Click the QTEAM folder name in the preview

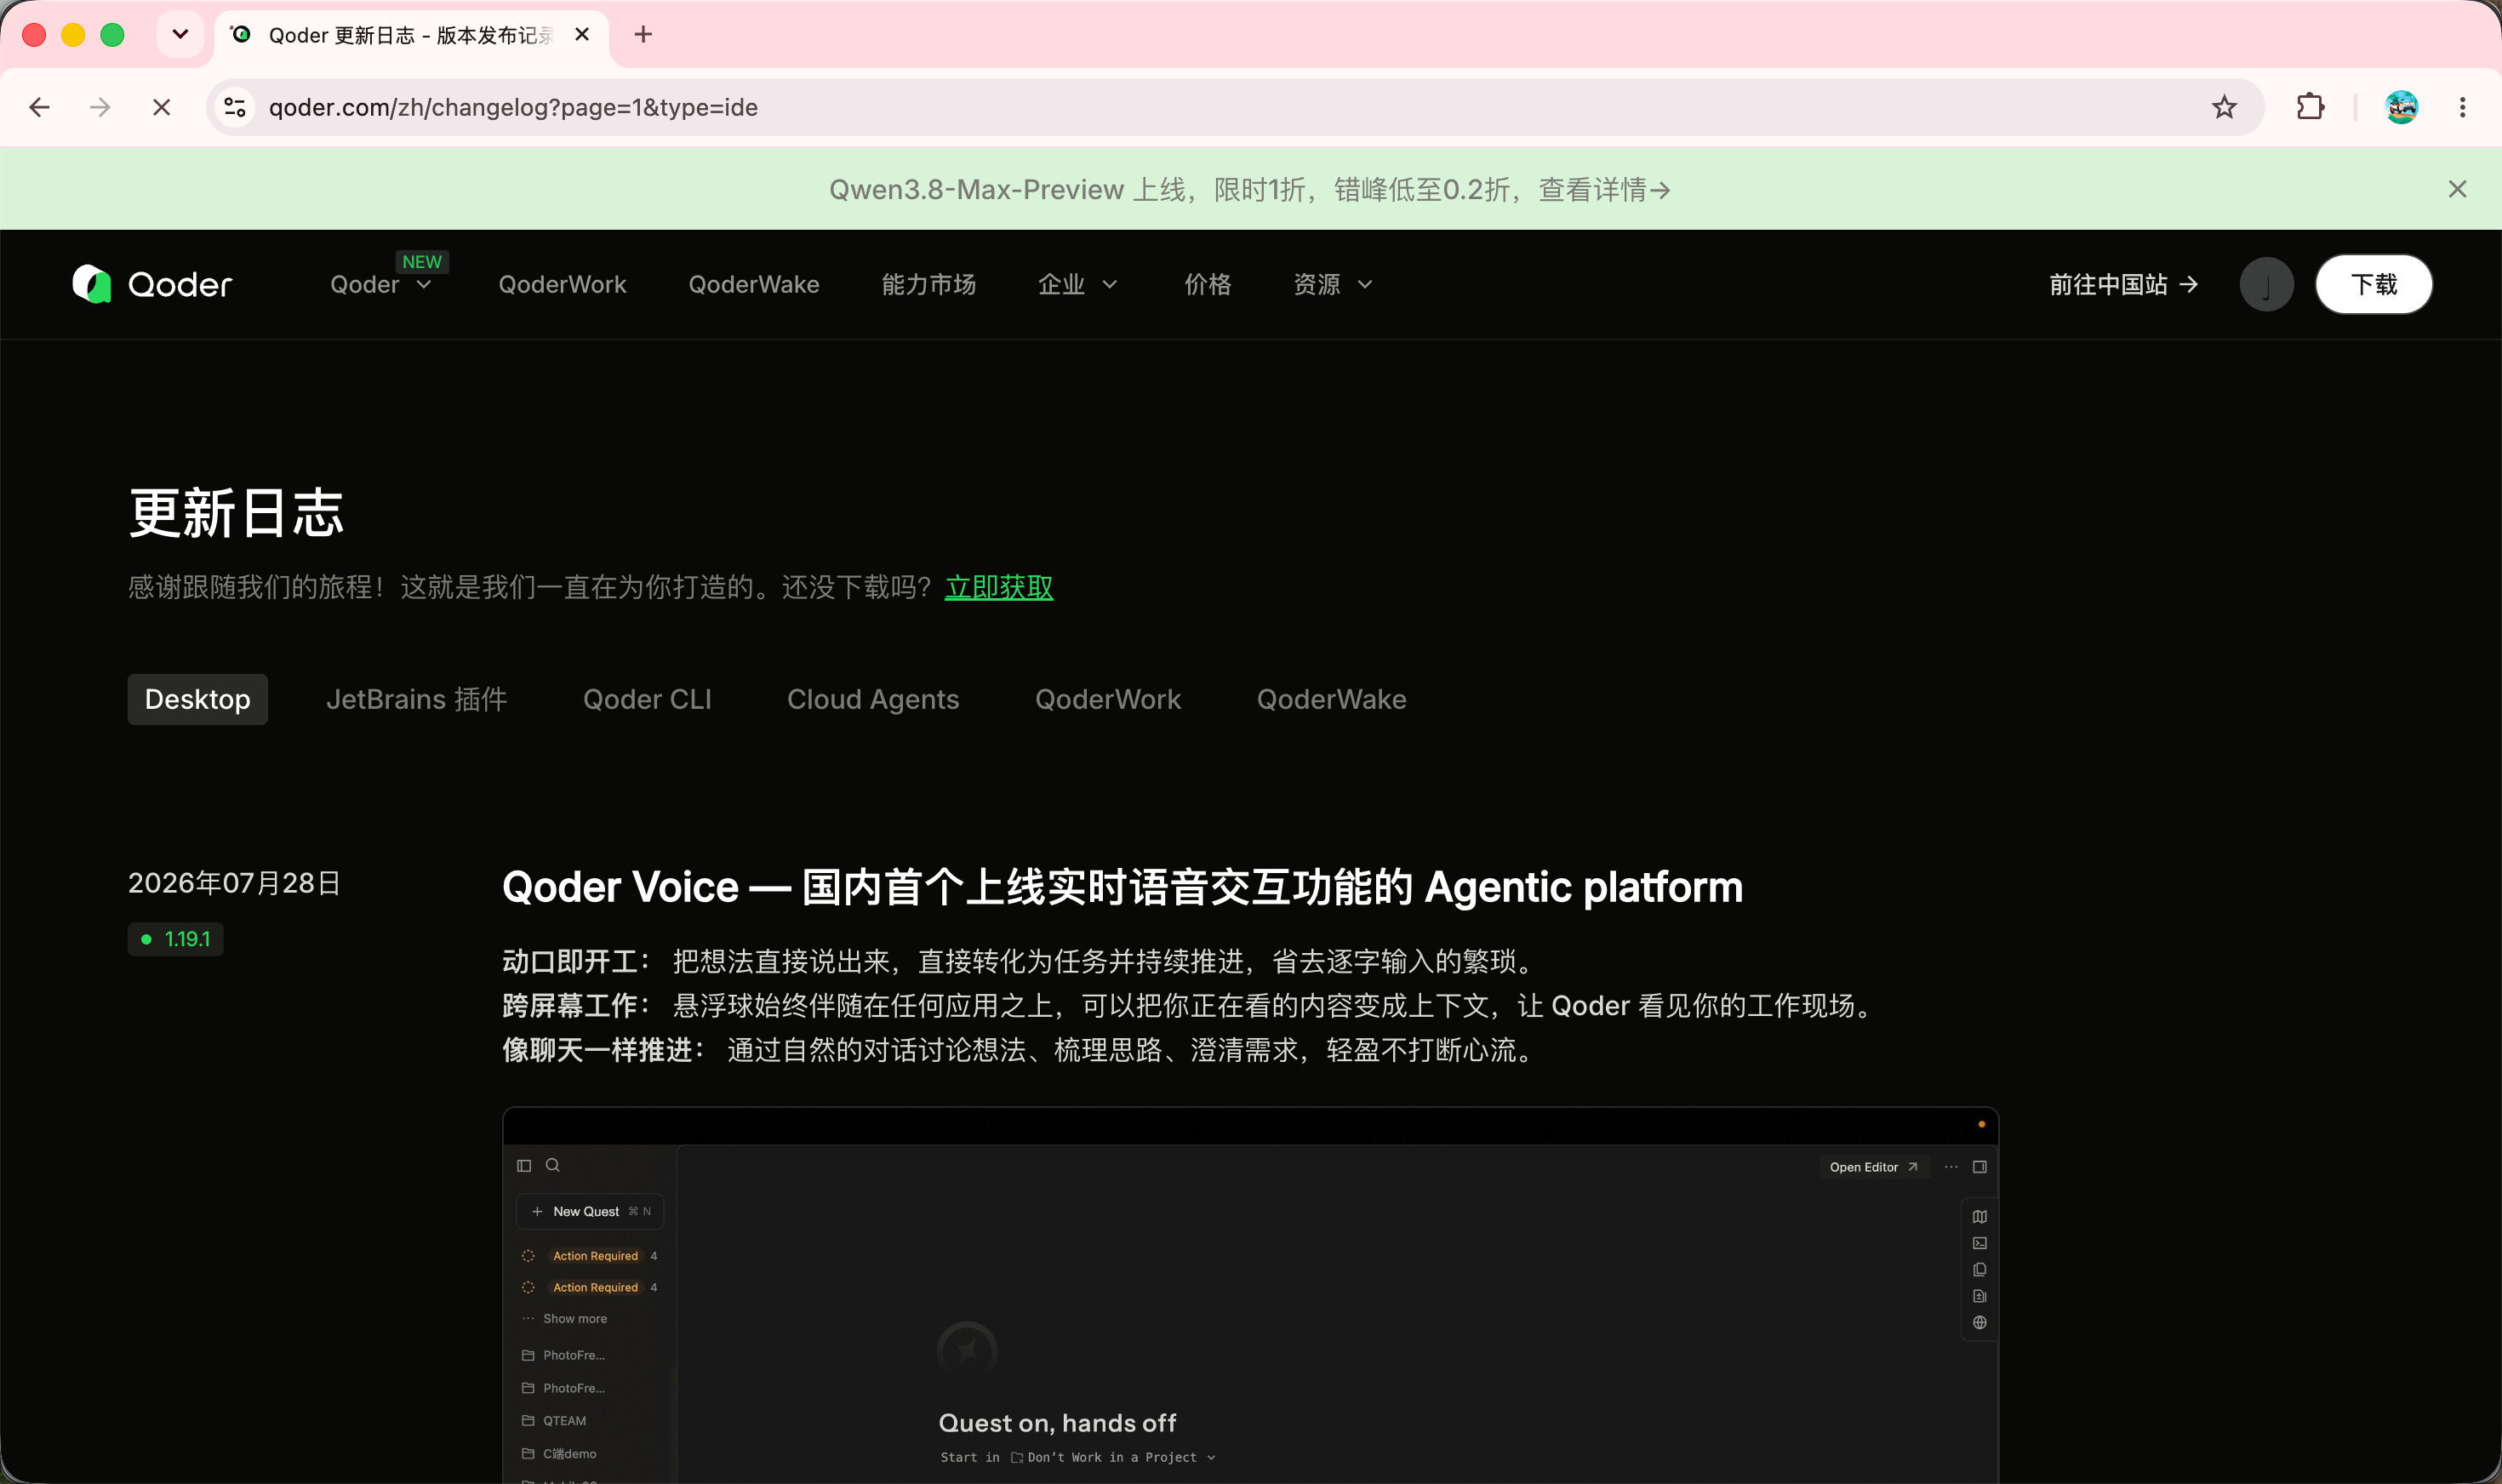[x=565, y=1421]
